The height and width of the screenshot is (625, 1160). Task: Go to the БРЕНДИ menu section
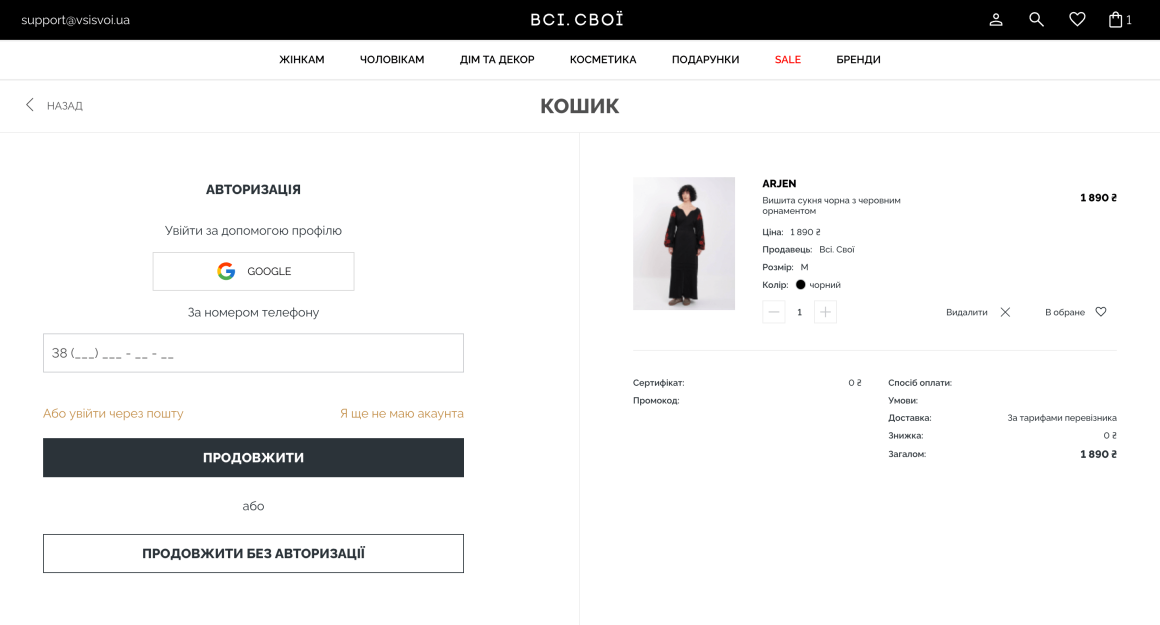point(858,60)
